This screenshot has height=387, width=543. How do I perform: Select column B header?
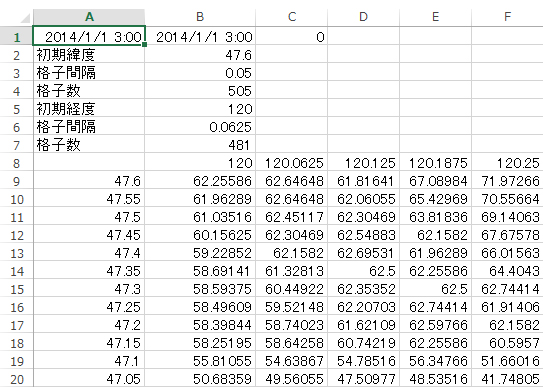[x=200, y=17]
